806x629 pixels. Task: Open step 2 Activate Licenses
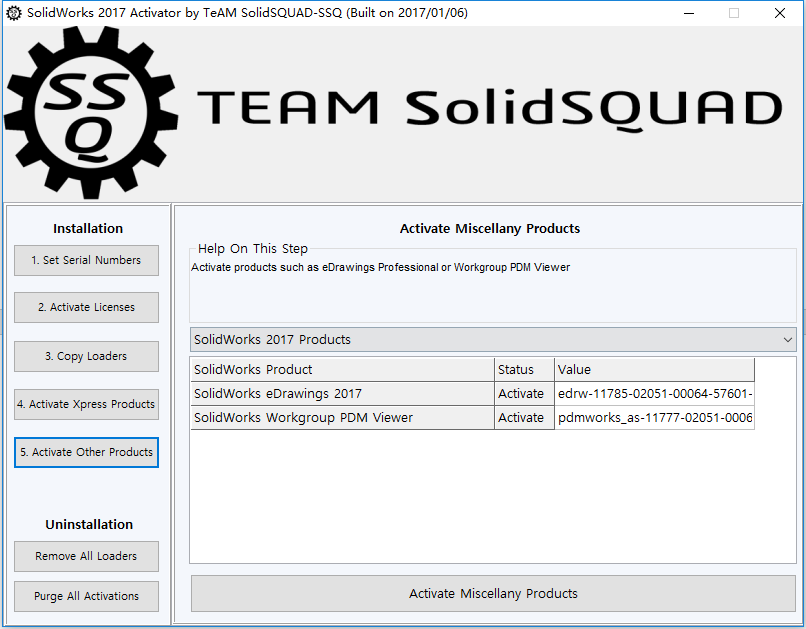pyautogui.click(x=86, y=307)
